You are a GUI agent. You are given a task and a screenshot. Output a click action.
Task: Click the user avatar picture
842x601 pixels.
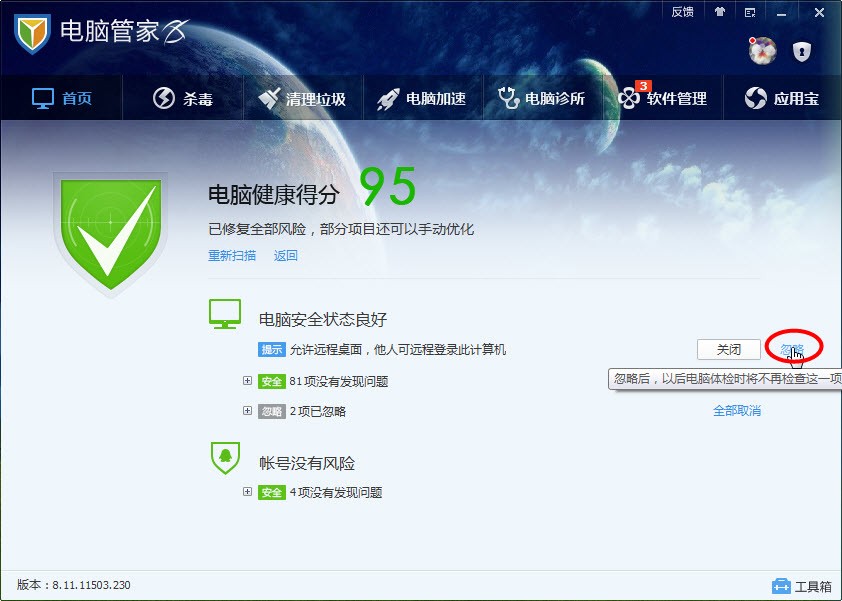pyautogui.click(x=763, y=51)
